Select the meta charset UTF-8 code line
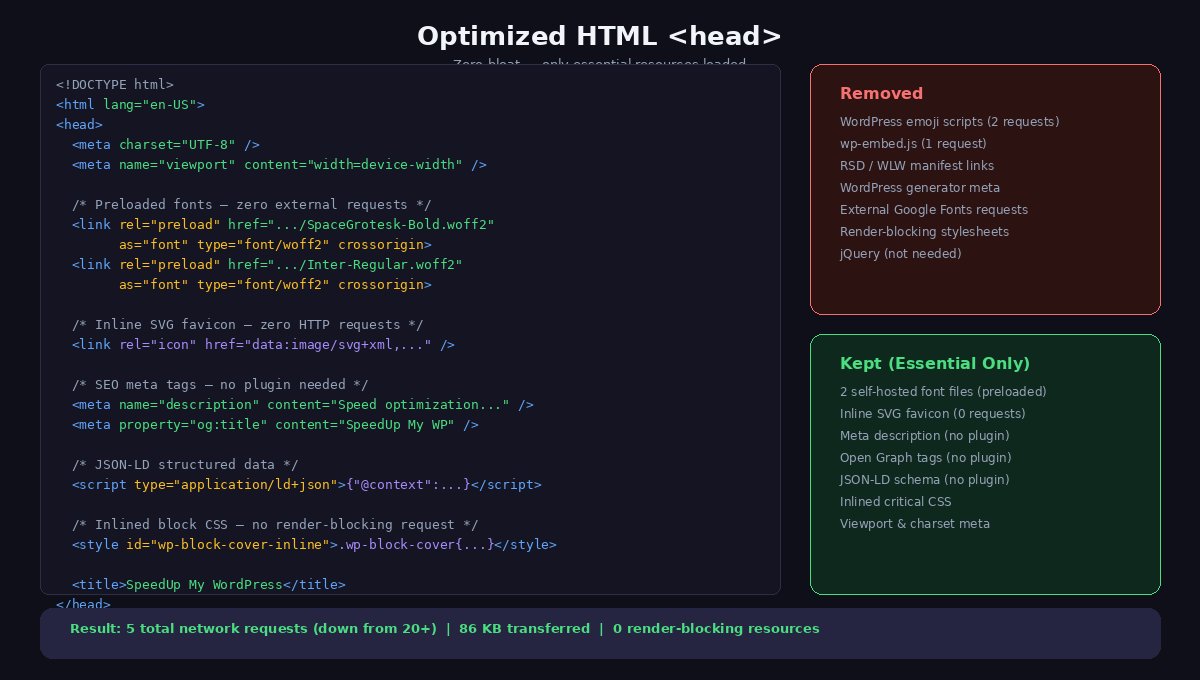This screenshot has width=1200, height=680. pos(163,144)
